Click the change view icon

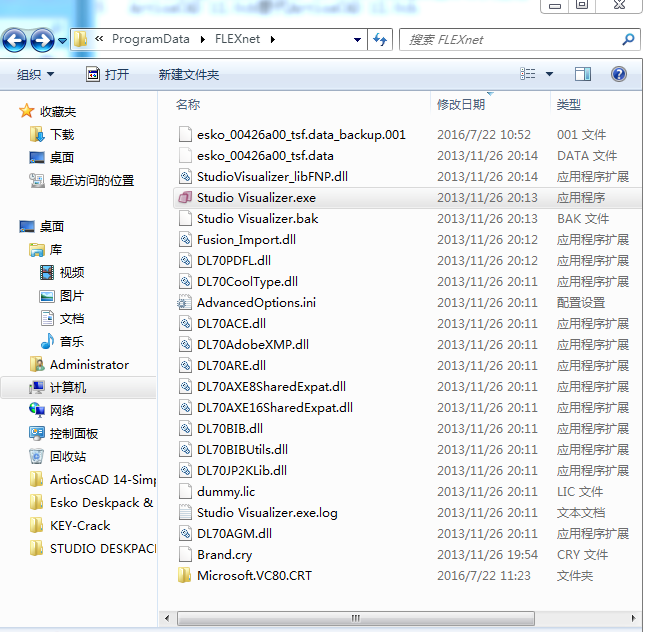(528, 74)
